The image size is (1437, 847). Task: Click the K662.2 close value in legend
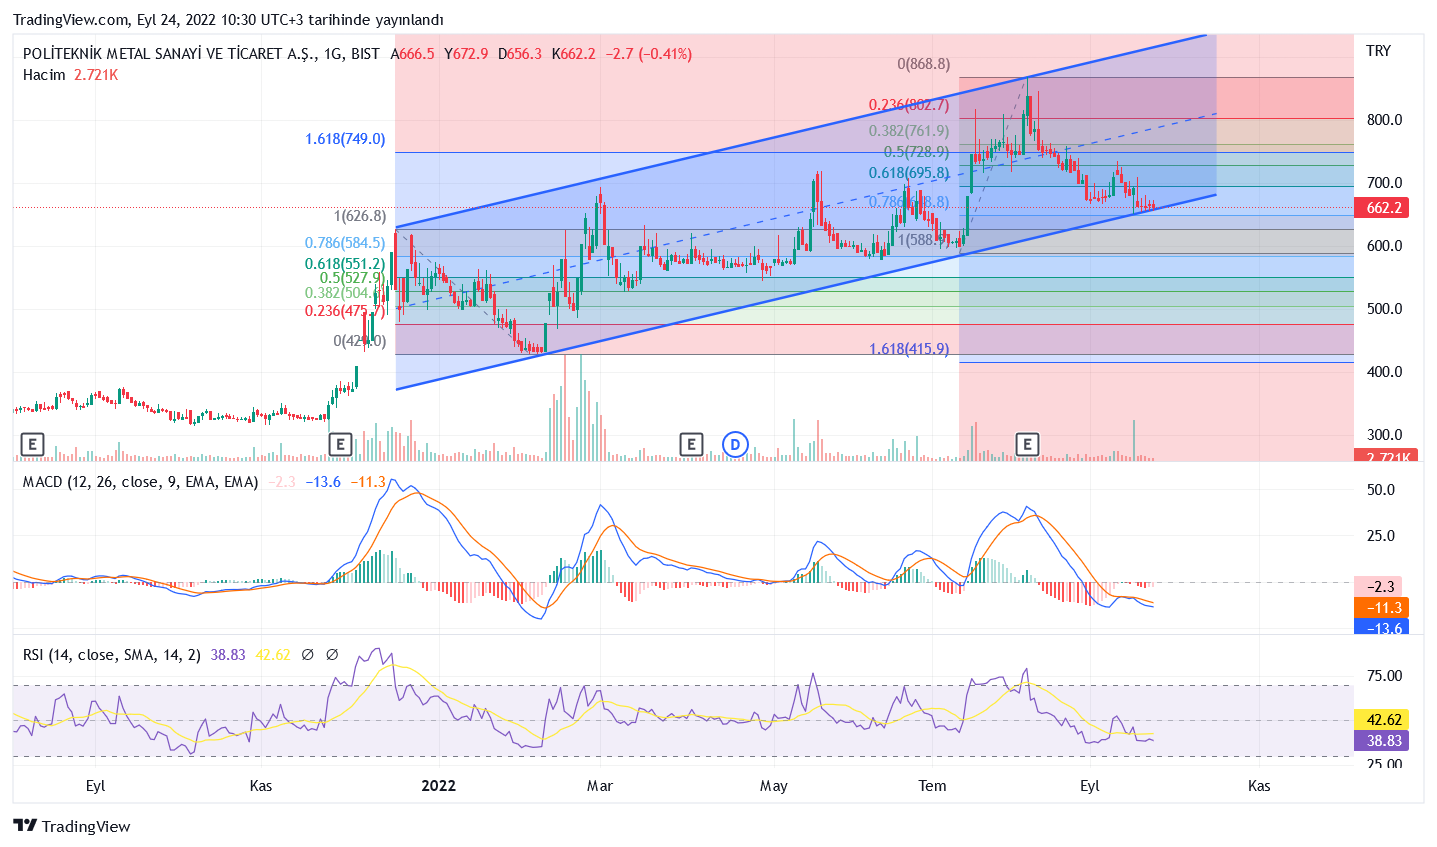[x=574, y=54]
